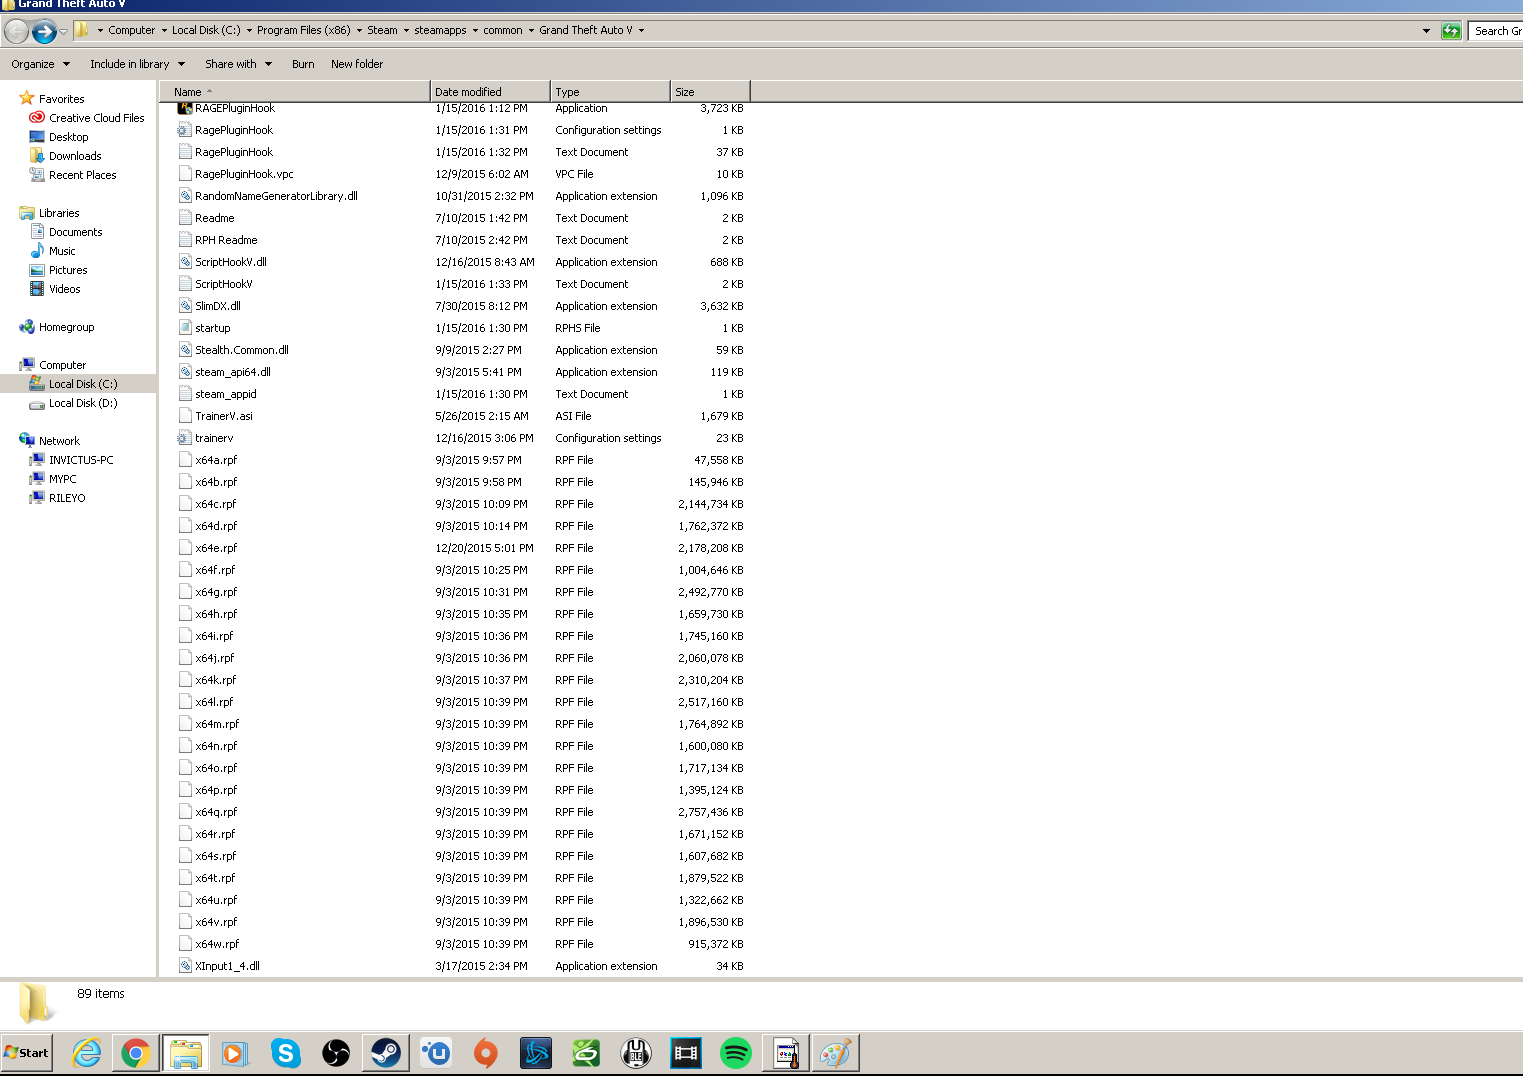Click the Homegroup icon in navigation pane

coord(27,327)
